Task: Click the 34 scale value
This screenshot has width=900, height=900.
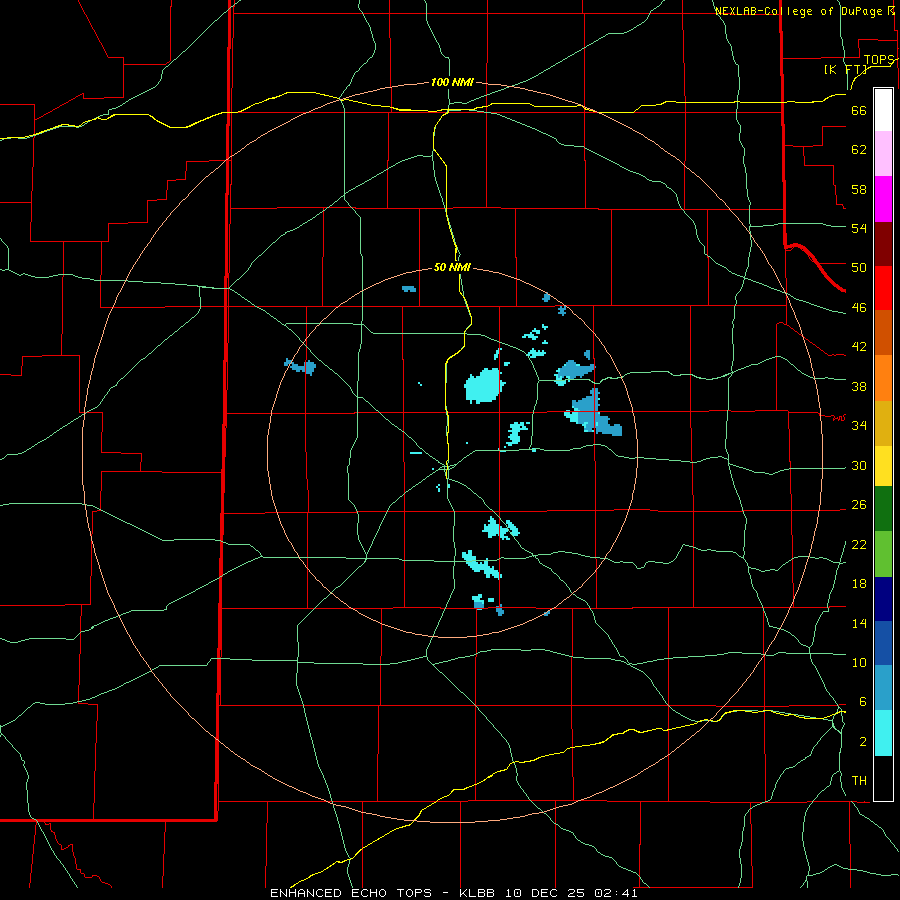Action: tap(859, 426)
